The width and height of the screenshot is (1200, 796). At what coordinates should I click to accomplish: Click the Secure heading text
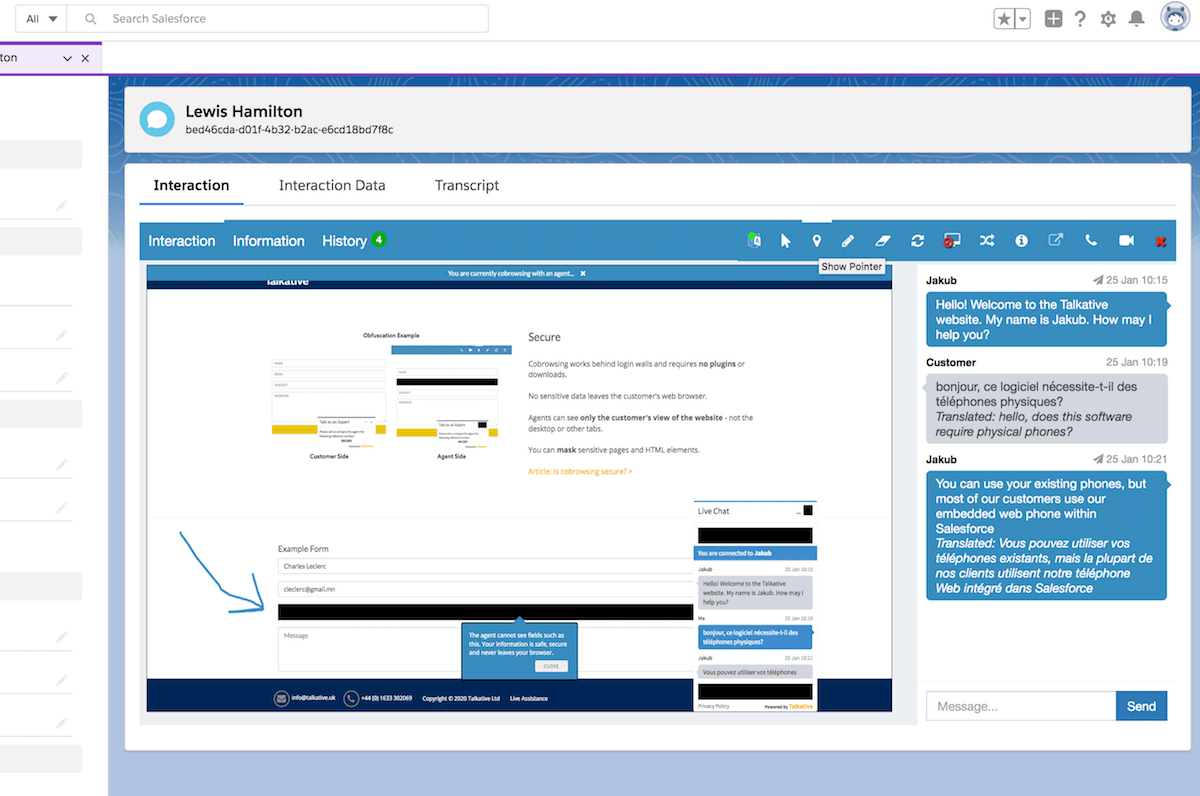[x=545, y=337]
